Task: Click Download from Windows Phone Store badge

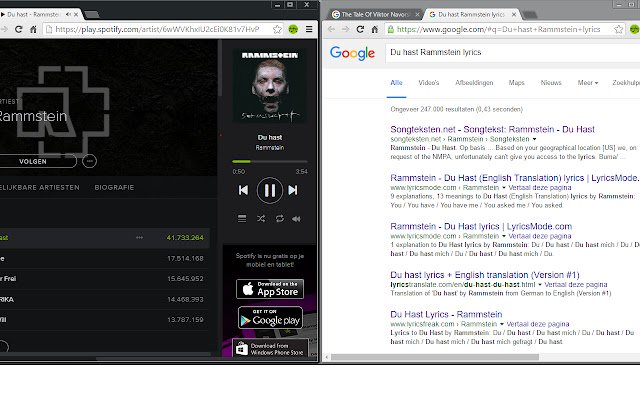Action: click(x=270, y=348)
